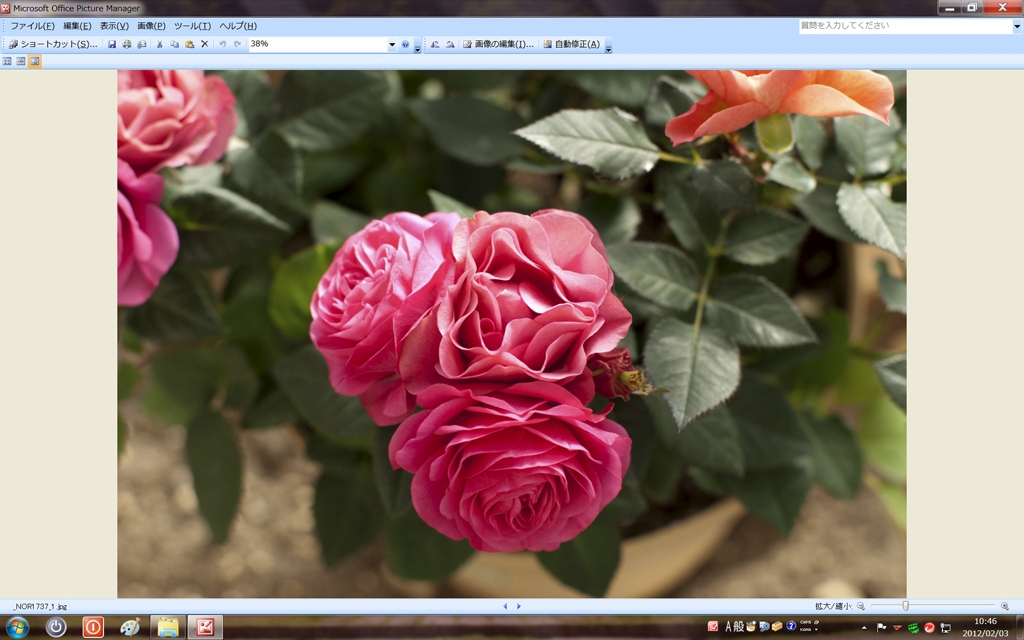
Task: Select the single picture view button
Action: click(x=35, y=61)
